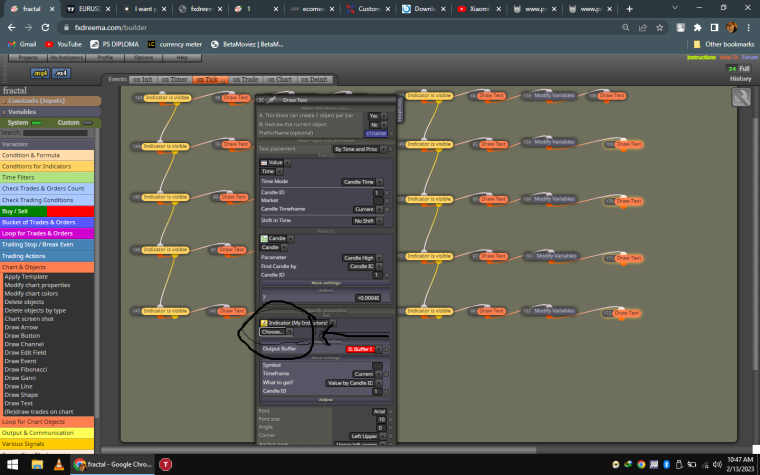Viewport: 760px width, 475px height.
Task: Switch to the on Trade event tab
Action: click(245, 79)
